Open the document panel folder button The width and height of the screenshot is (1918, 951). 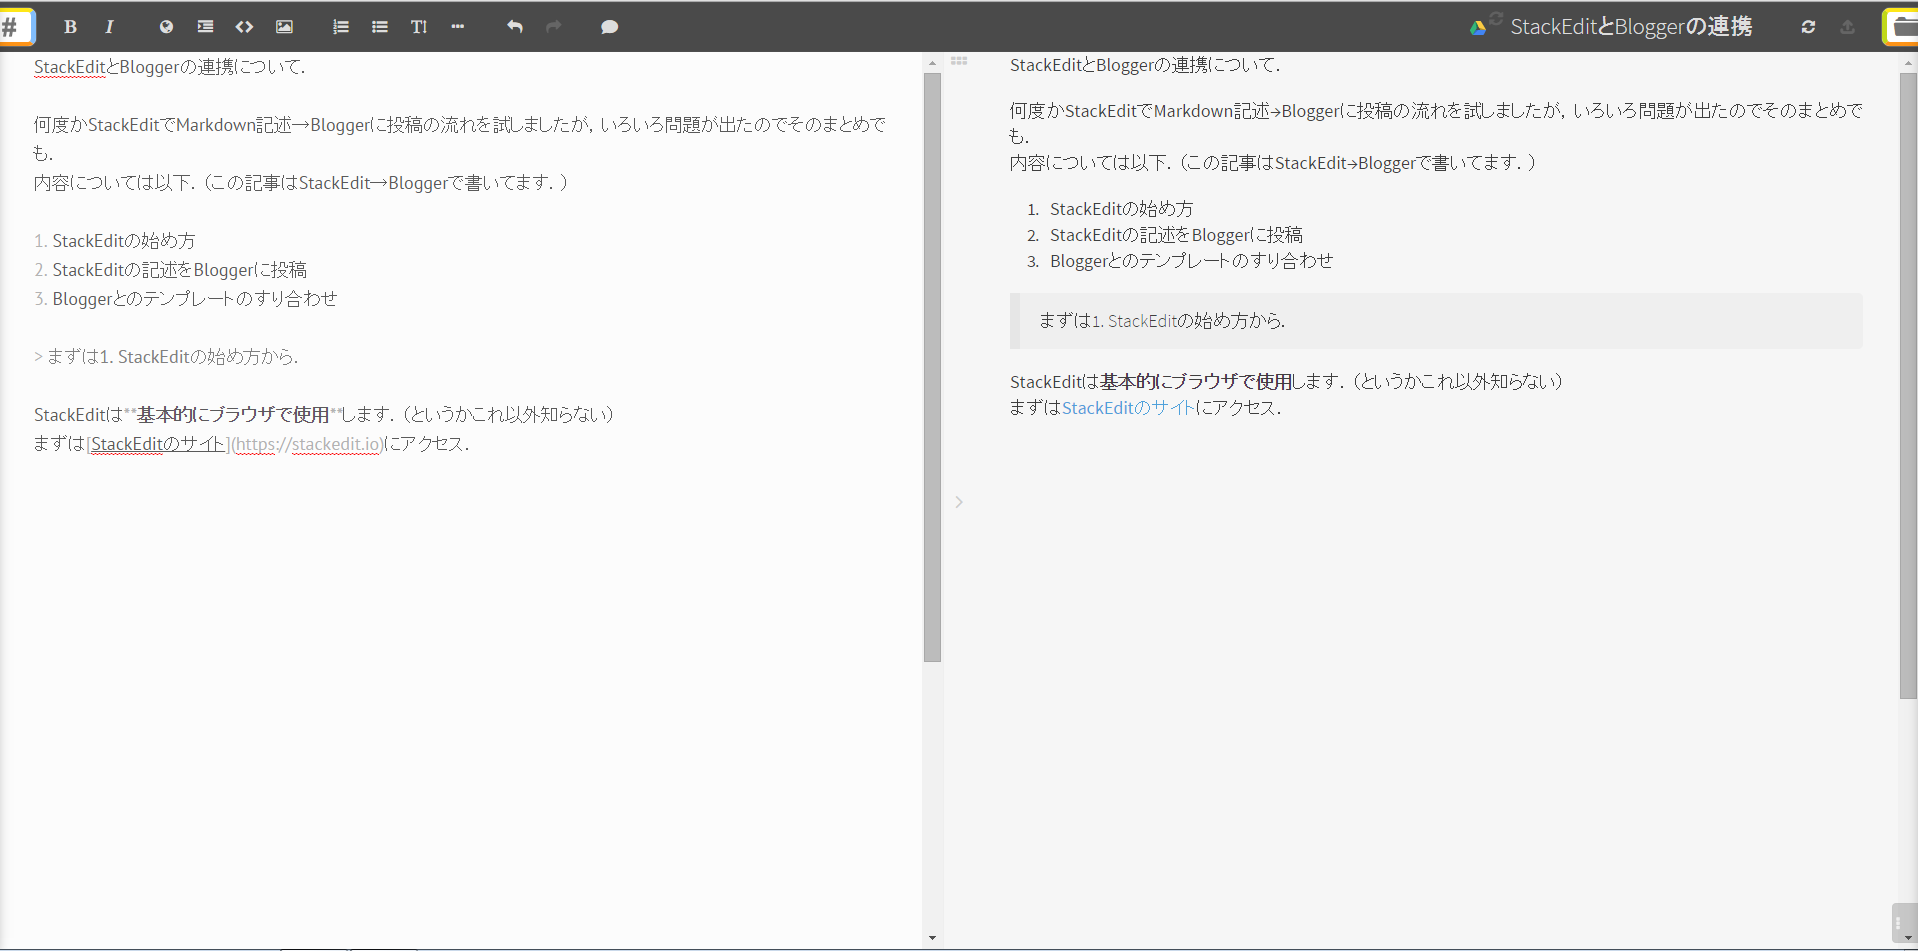click(1902, 27)
